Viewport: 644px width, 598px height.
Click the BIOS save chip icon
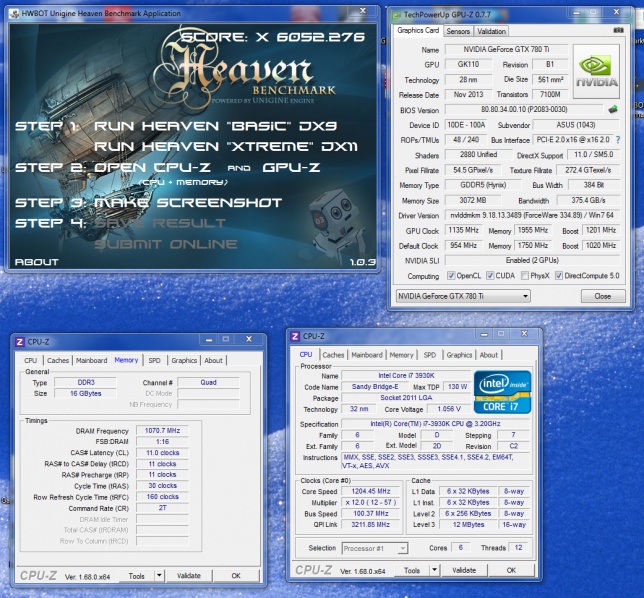612,109
